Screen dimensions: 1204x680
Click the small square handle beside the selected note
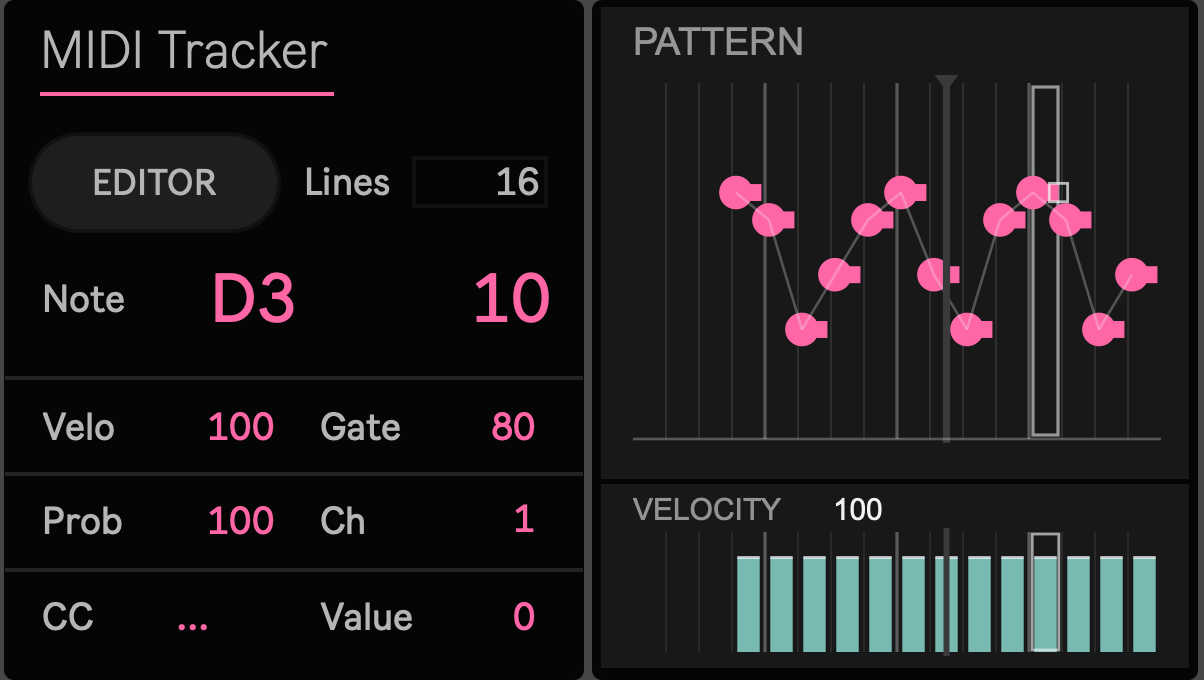[1058, 192]
